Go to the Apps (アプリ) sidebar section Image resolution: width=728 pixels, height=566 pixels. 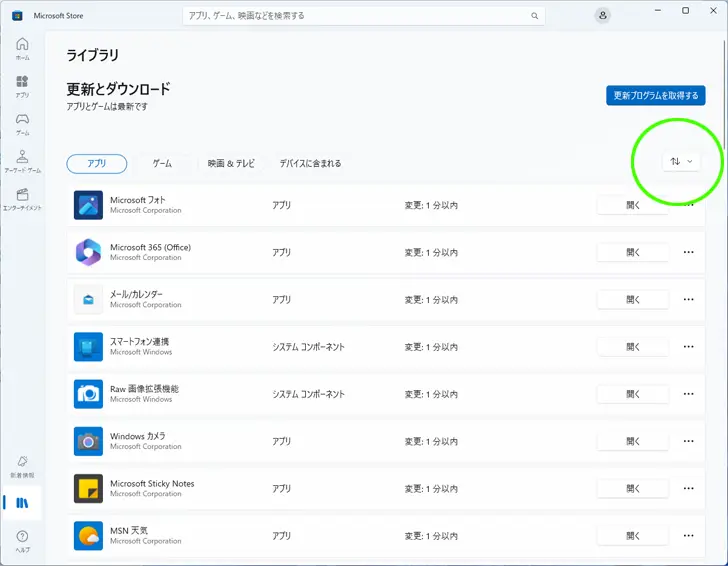click(x=22, y=86)
